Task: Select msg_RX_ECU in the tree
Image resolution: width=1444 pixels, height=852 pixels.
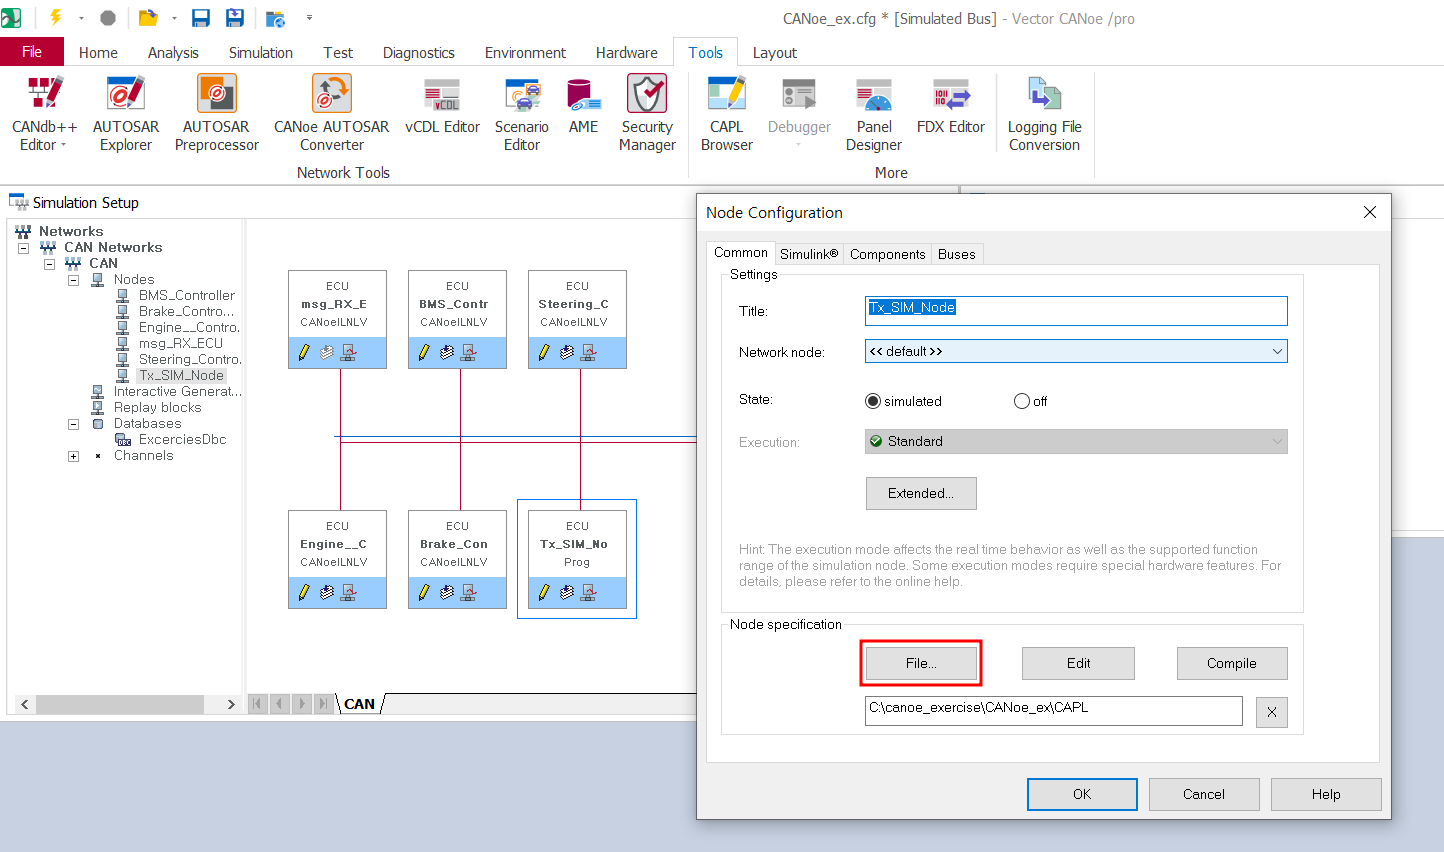Action: (x=181, y=343)
